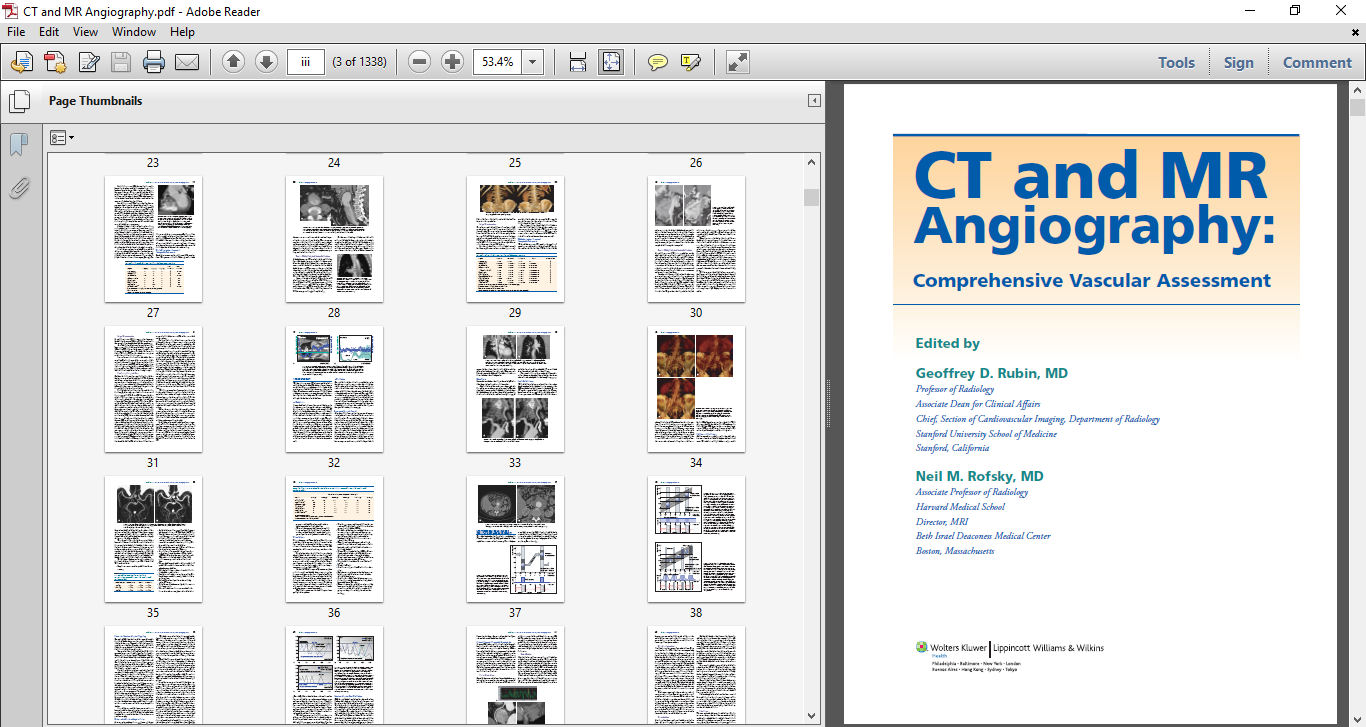Select page 32 thumbnail

(x=334, y=389)
